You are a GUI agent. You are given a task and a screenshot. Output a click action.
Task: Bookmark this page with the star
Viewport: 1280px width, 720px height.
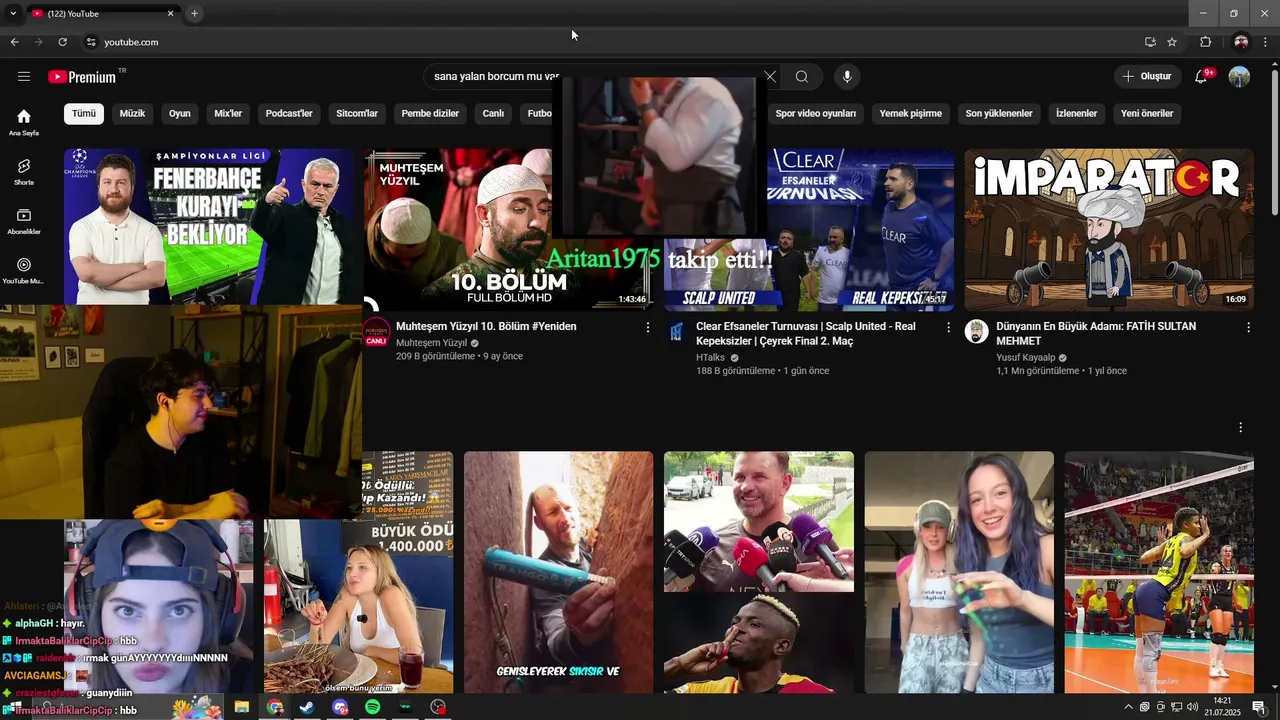(x=1172, y=42)
